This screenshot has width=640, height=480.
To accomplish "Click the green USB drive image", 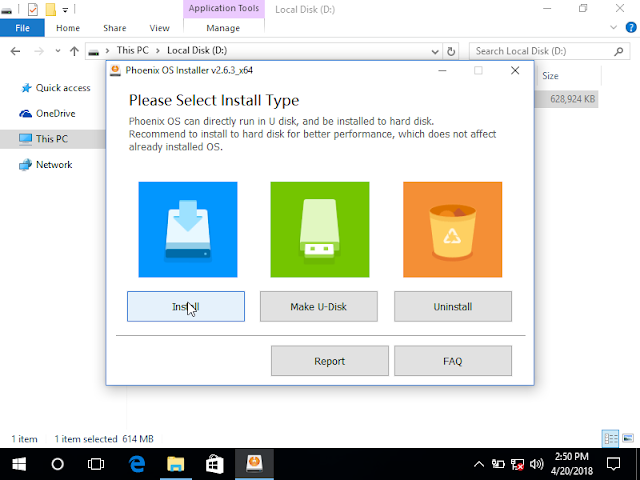I will pos(320,229).
